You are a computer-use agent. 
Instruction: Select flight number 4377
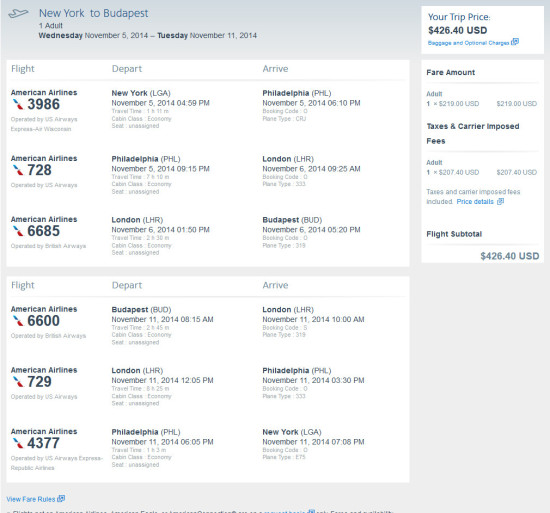[x=43, y=443]
